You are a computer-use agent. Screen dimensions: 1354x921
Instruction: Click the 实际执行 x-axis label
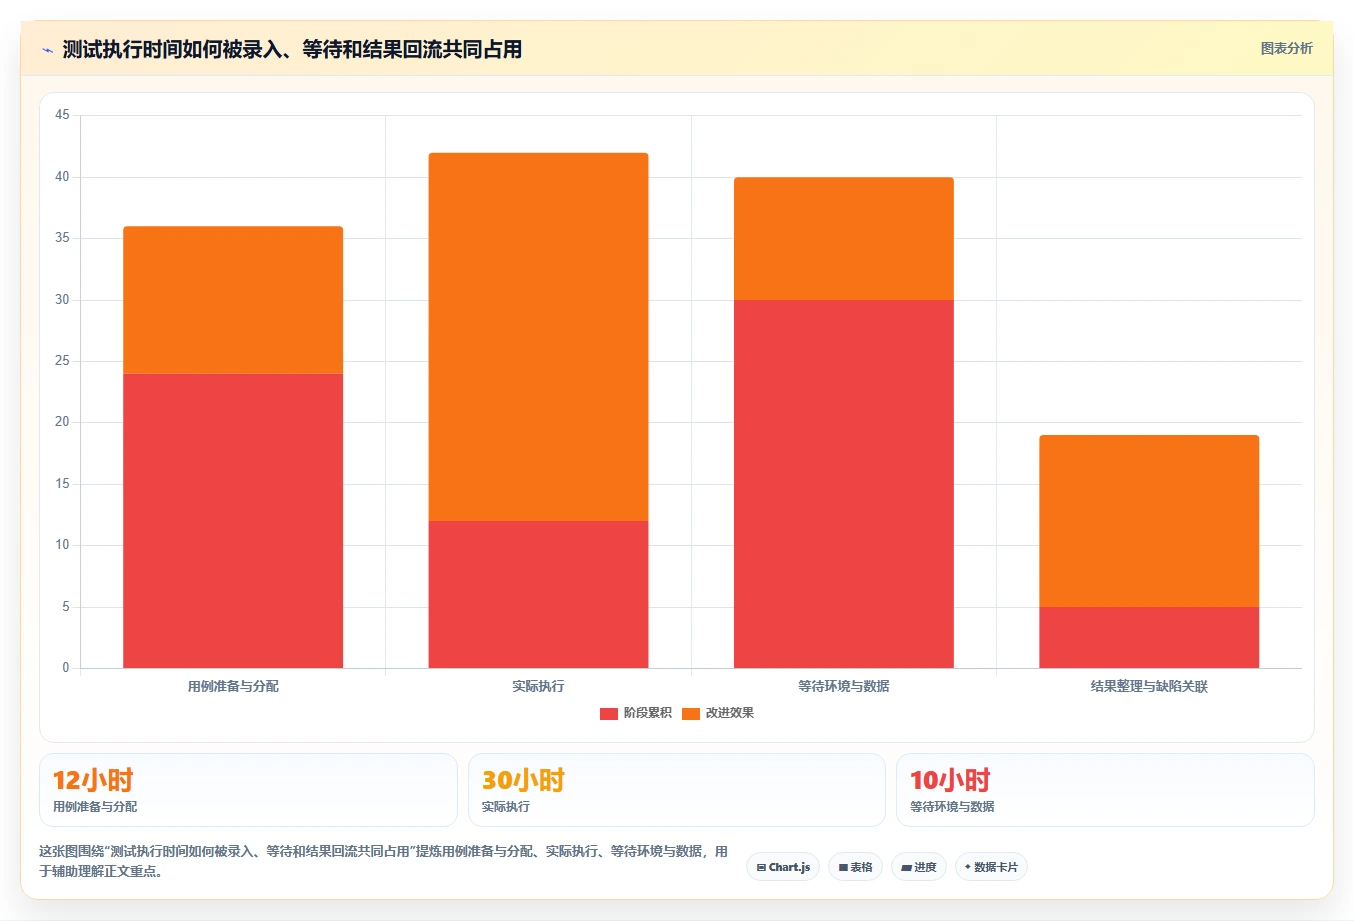[x=538, y=686]
